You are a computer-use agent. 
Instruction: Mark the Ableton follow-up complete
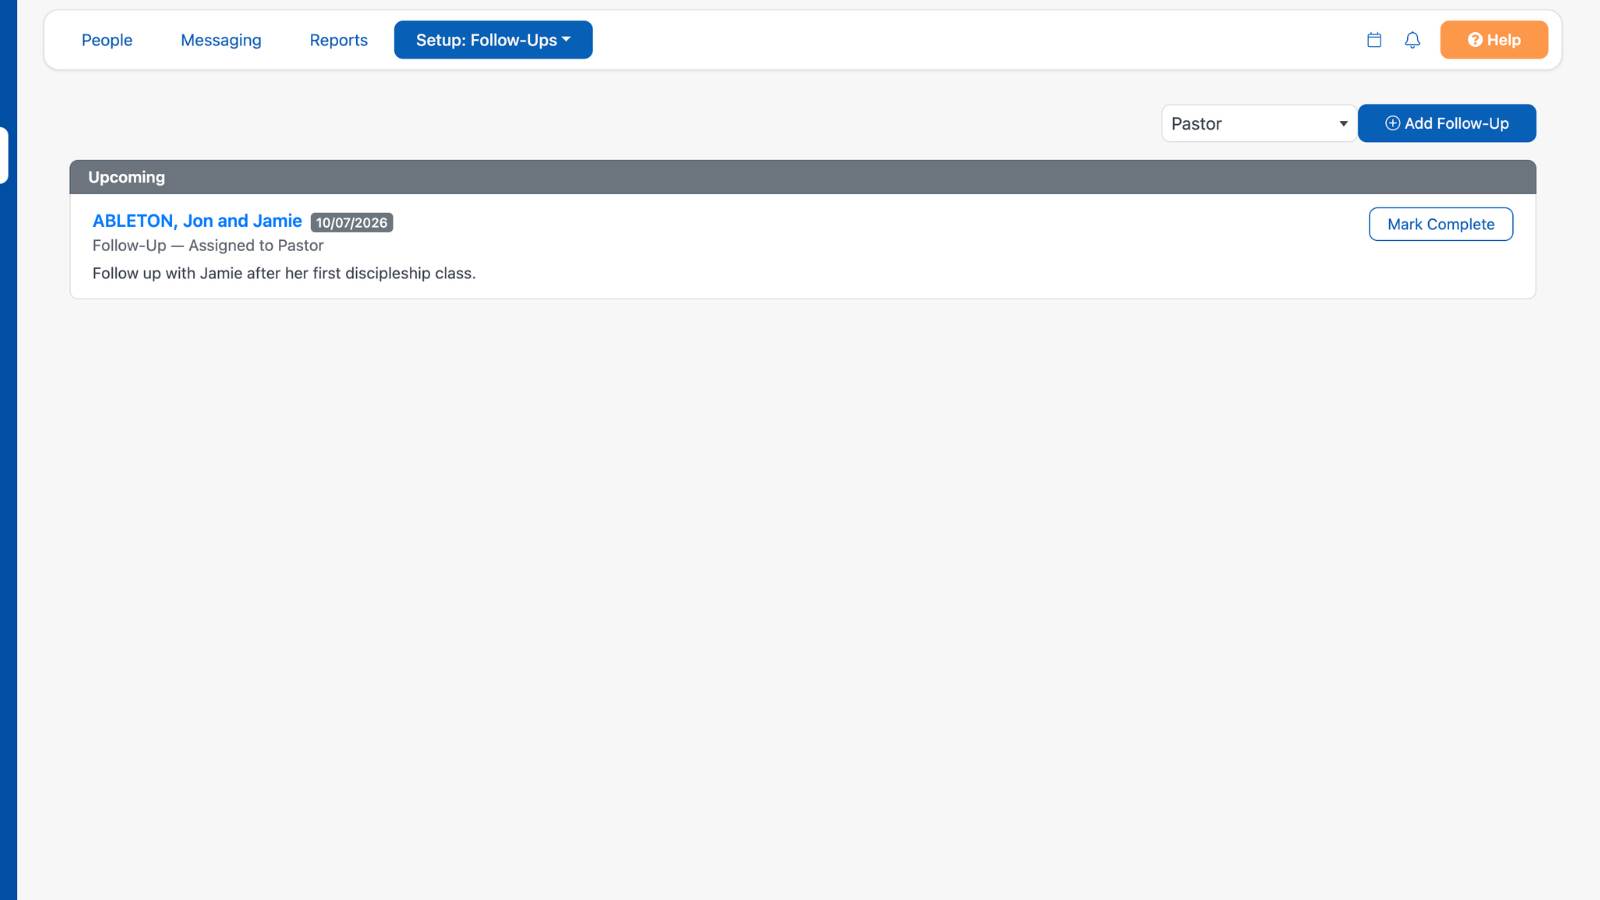1441,224
